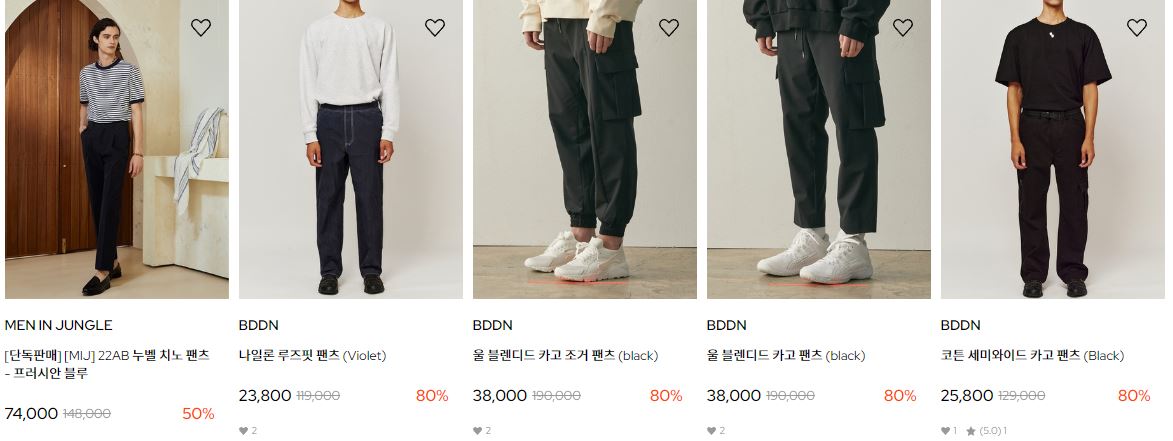1173x441 pixels.
Task: Open MEN IN JUNGLE brand link
Action: coord(58,325)
